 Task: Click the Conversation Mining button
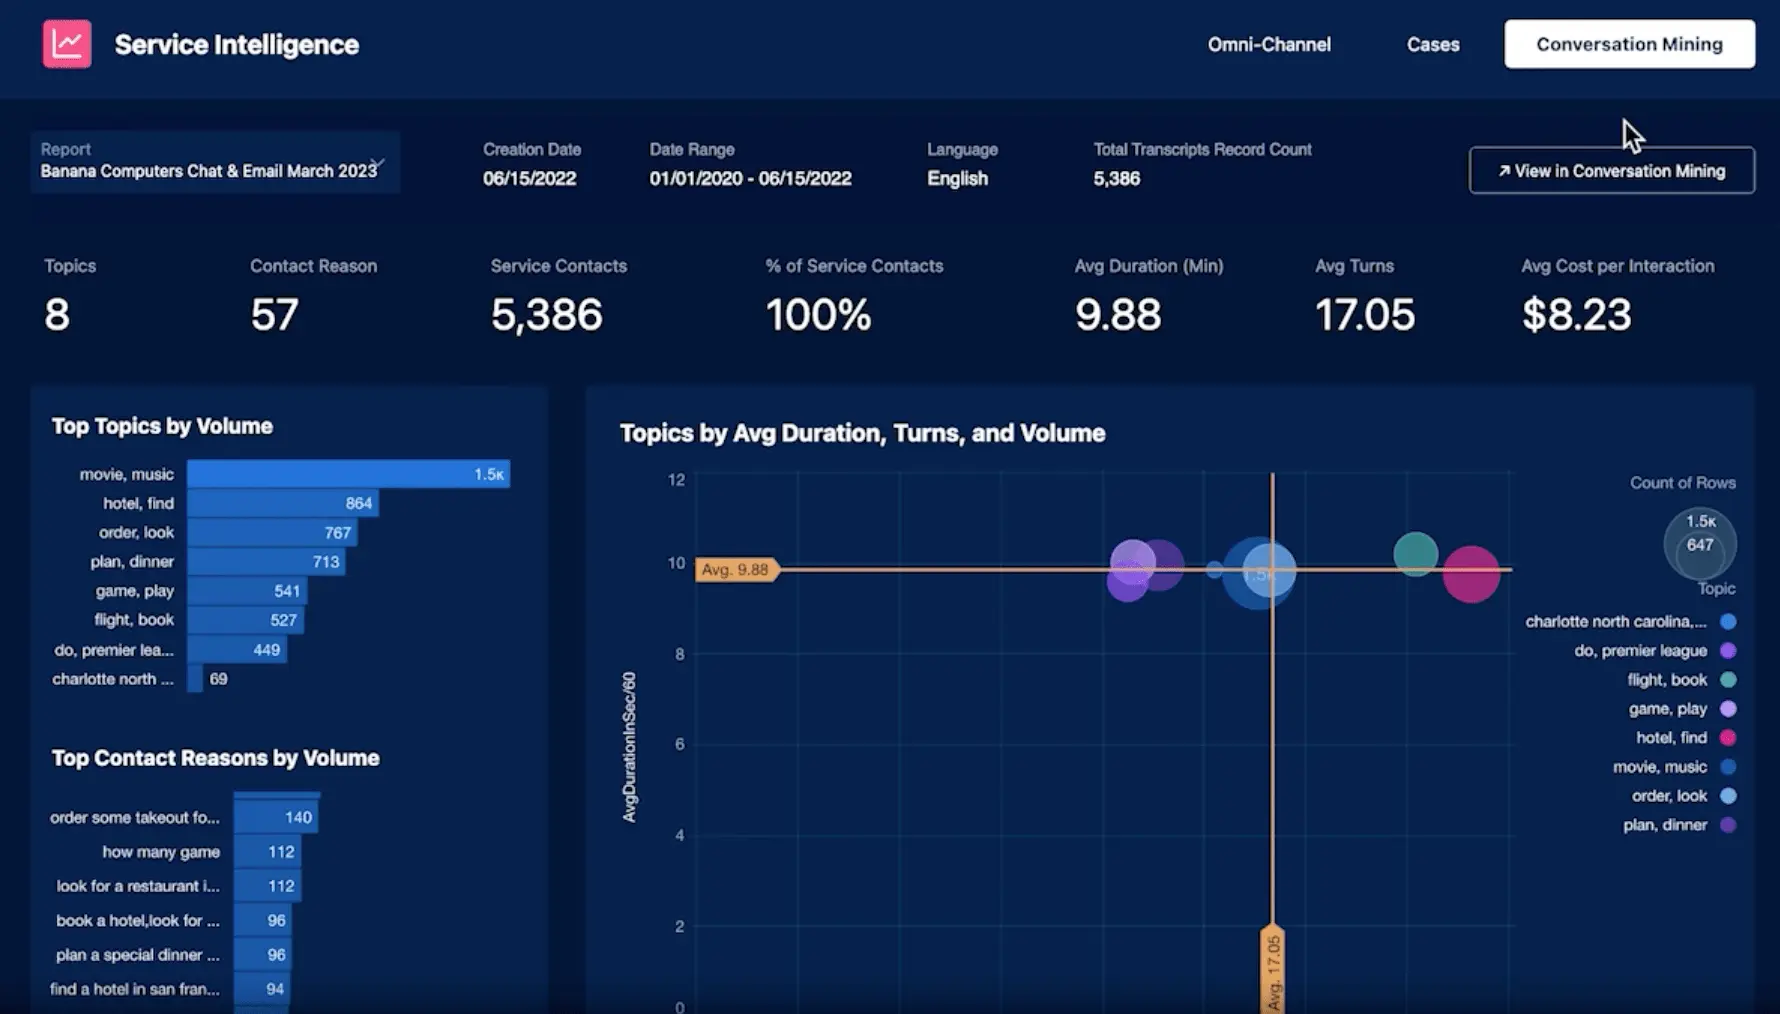(x=1628, y=43)
